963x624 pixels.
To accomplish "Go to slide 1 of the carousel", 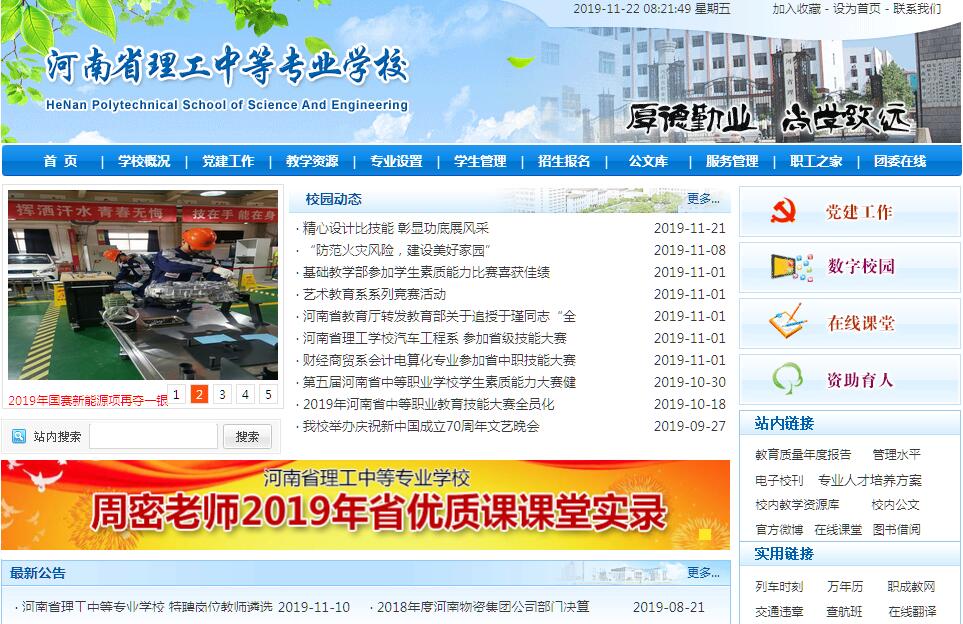I will (x=176, y=395).
